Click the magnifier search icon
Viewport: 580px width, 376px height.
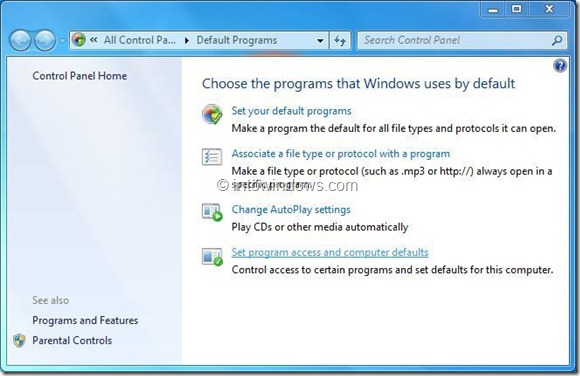click(557, 40)
